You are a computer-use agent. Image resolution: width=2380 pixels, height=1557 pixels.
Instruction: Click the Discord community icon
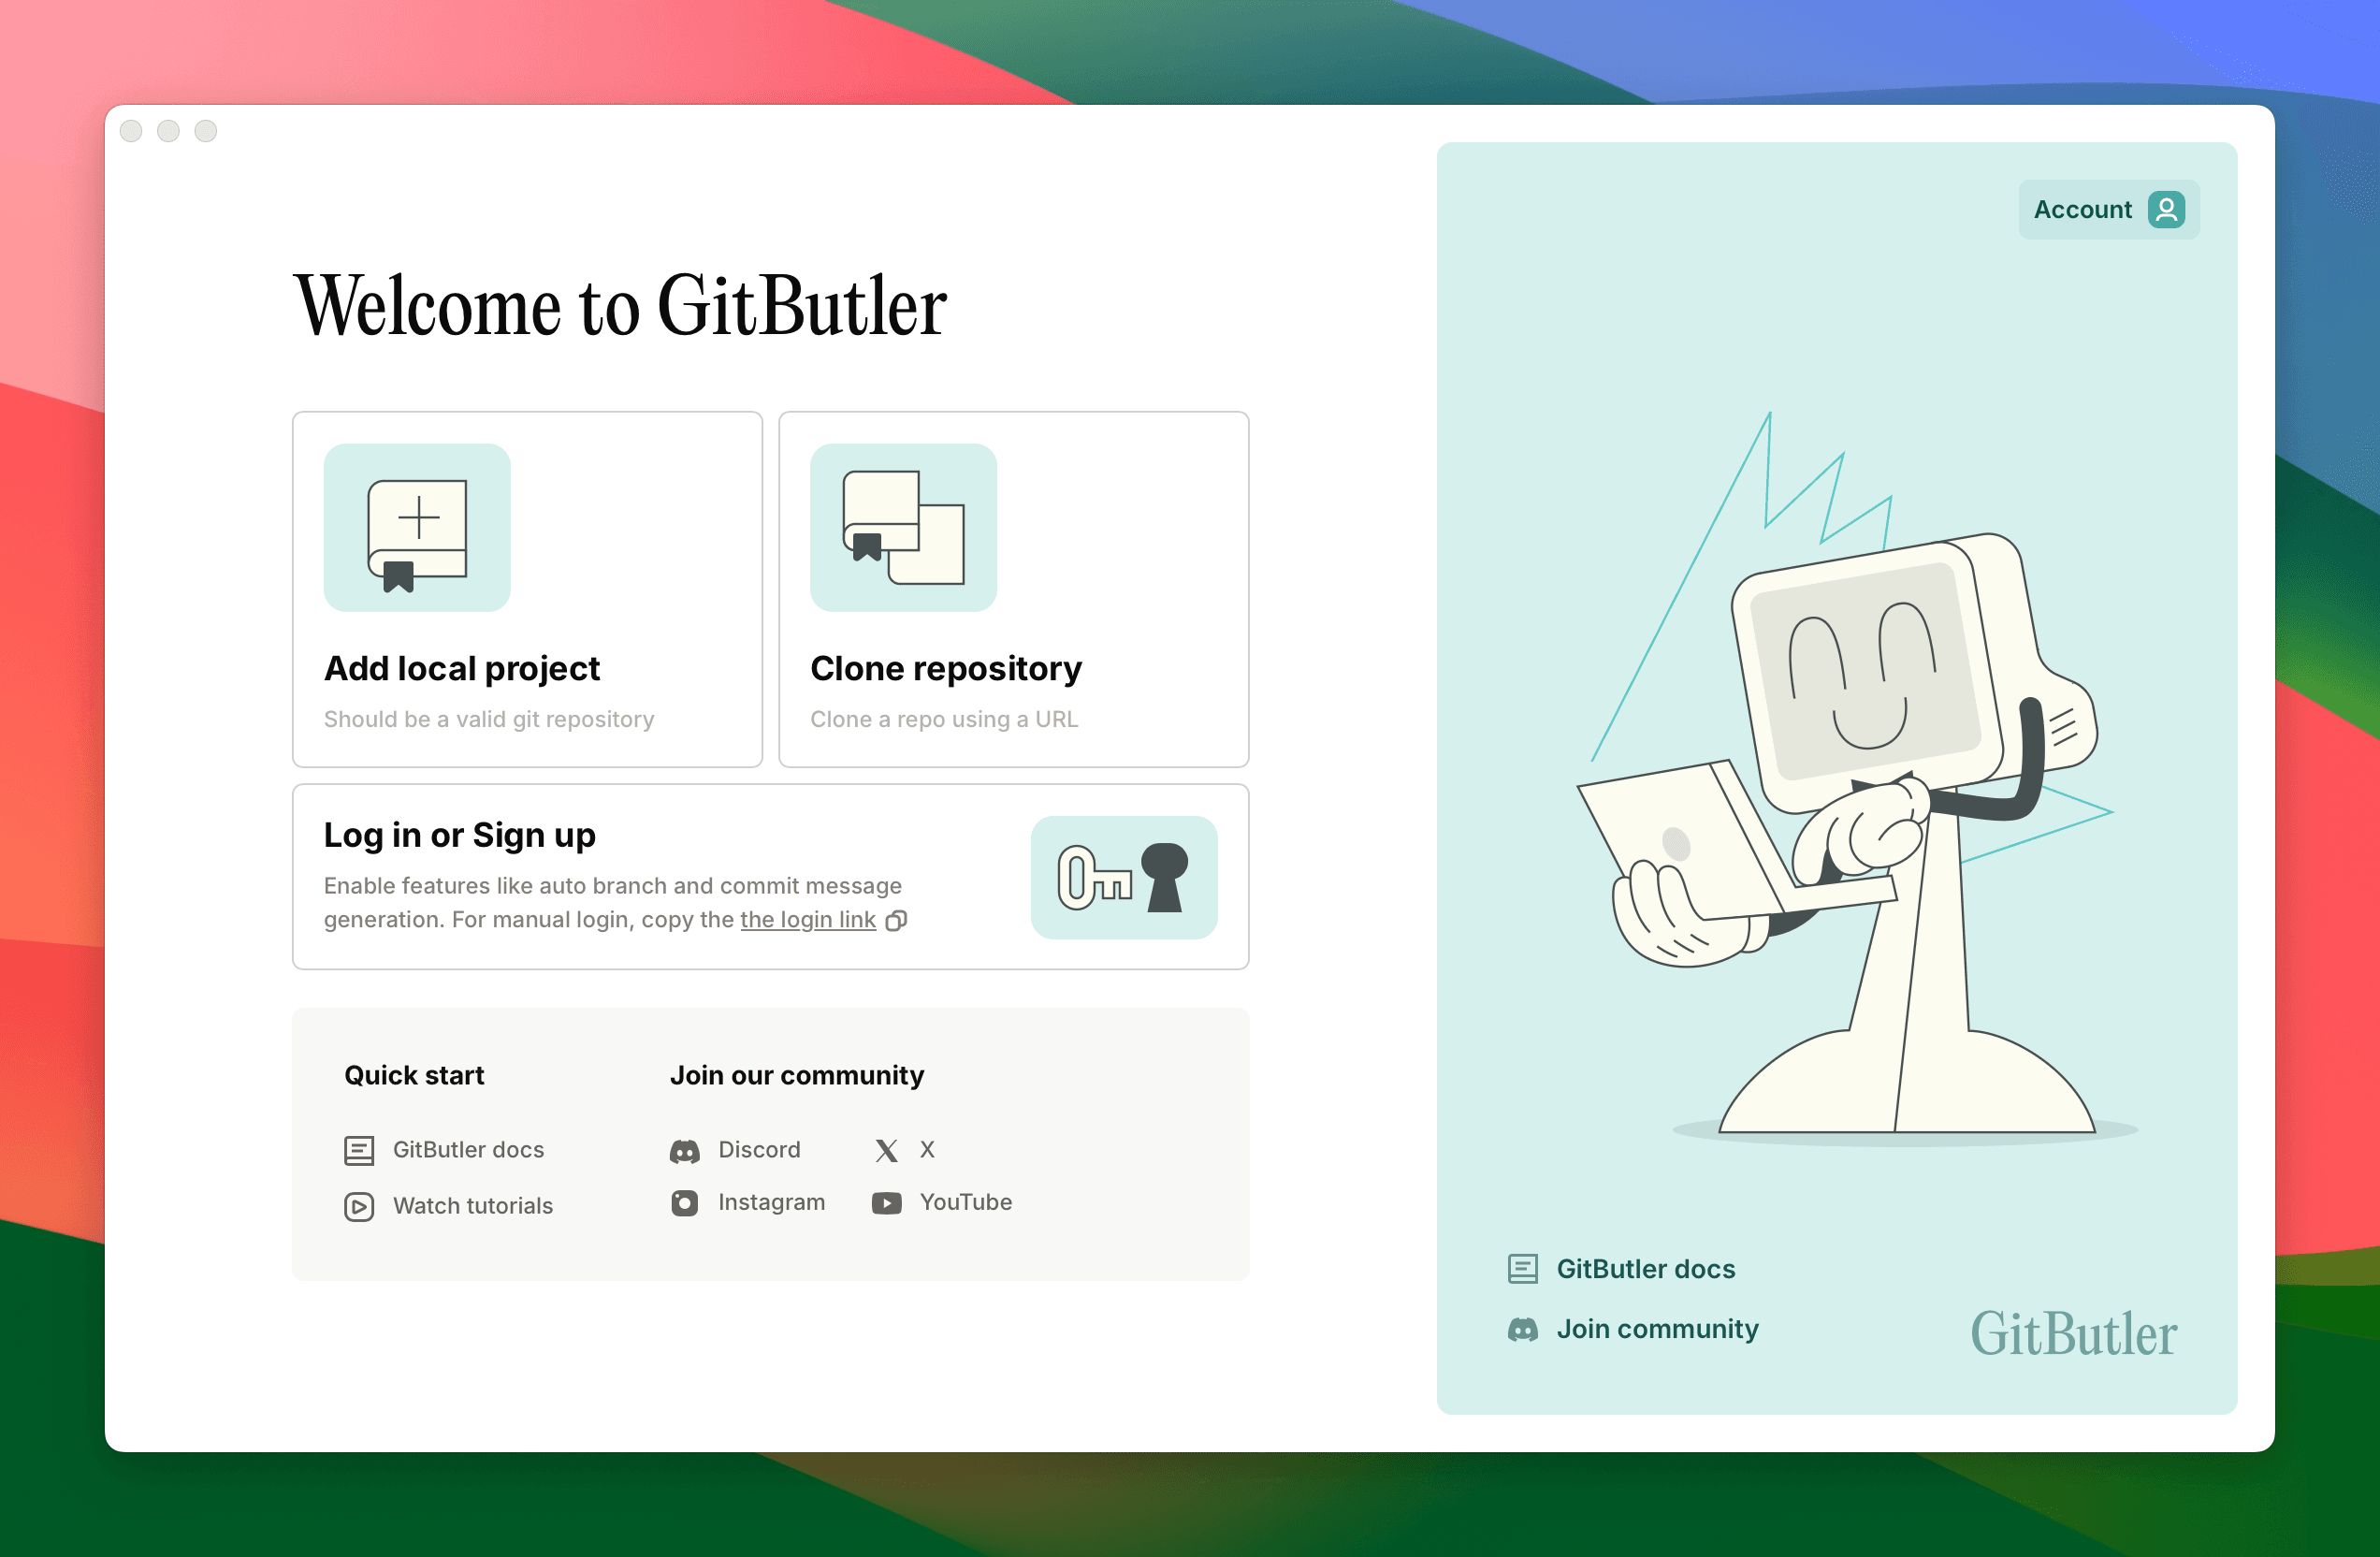click(x=685, y=1149)
